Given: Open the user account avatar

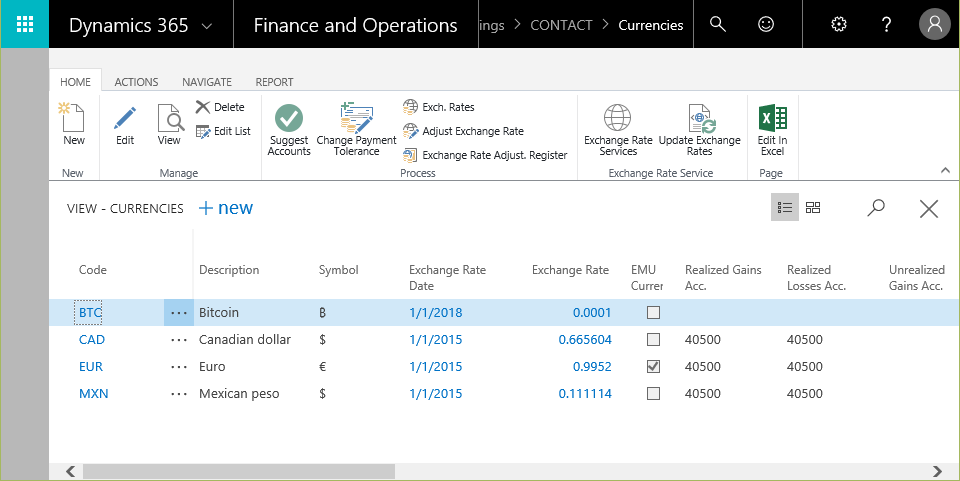Looking at the screenshot, I should pos(934,24).
